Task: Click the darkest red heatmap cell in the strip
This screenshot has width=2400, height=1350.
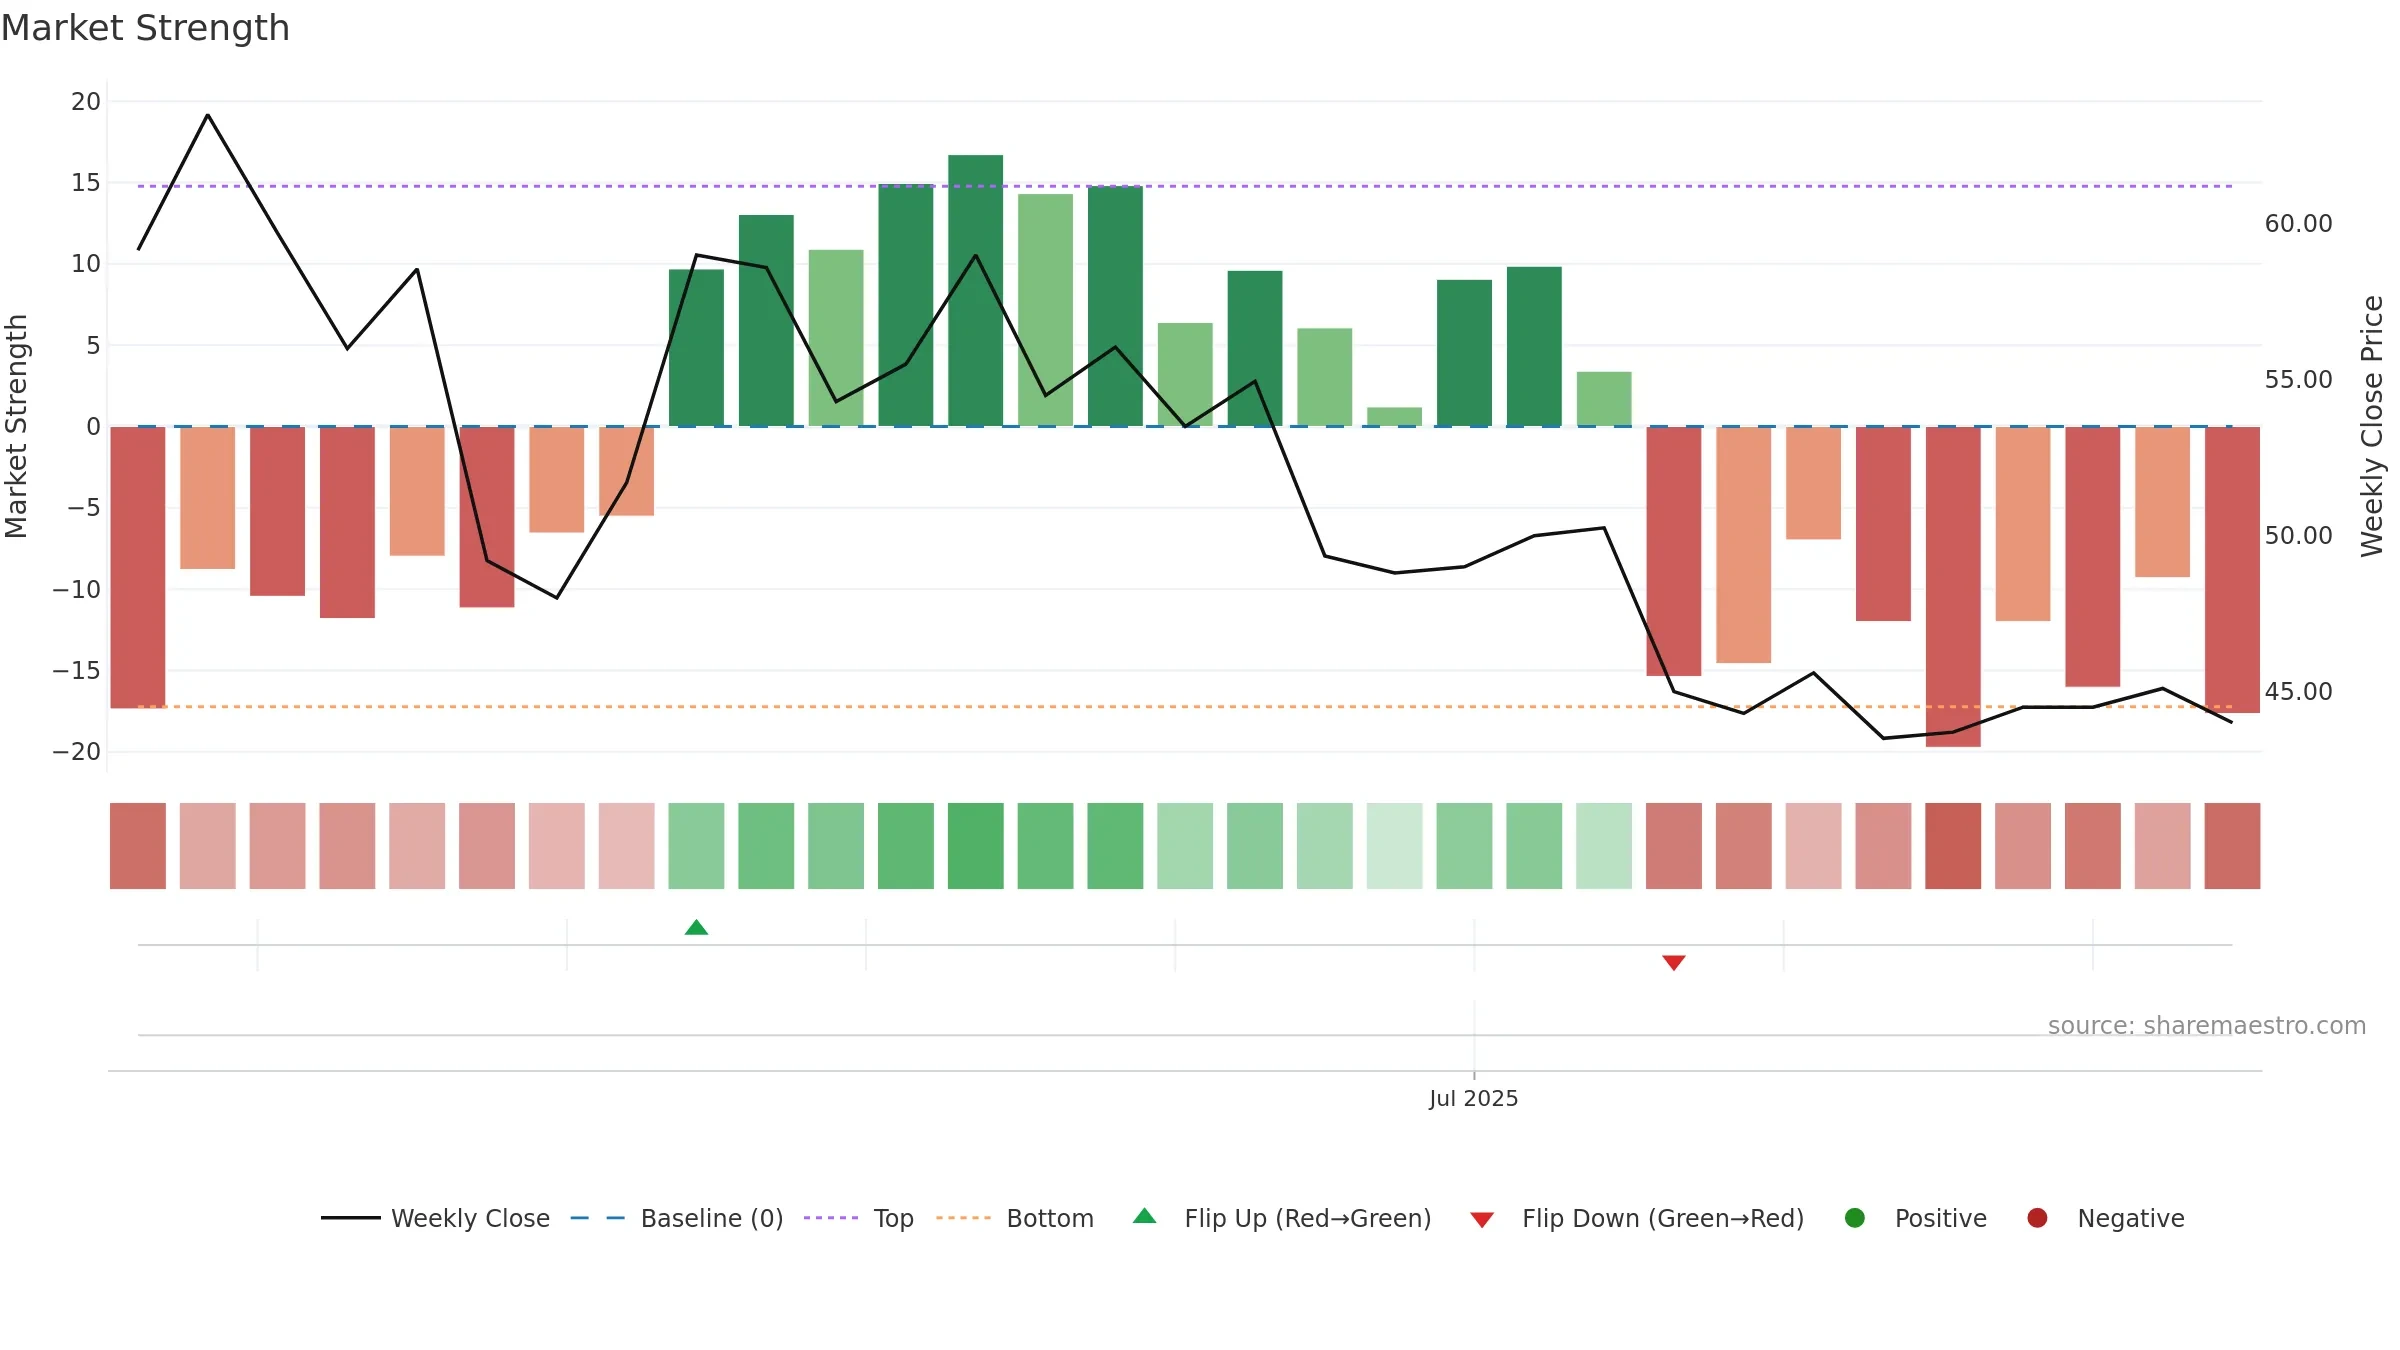Action: (1953, 846)
